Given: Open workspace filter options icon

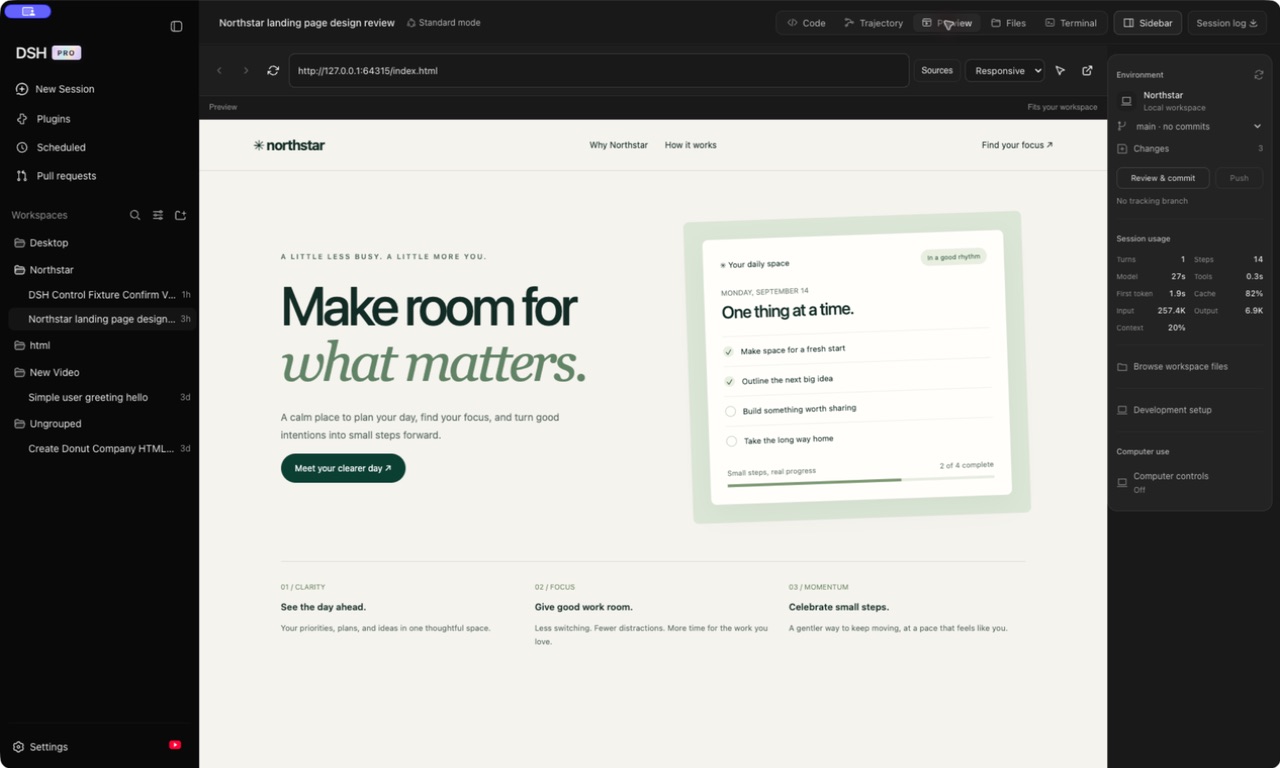Looking at the screenshot, I should click(158, 215).
